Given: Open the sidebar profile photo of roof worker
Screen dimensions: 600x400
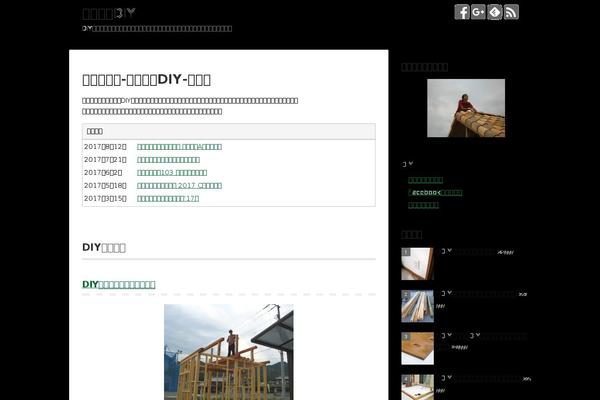Looking at the screenshot, I should (466, 108).
